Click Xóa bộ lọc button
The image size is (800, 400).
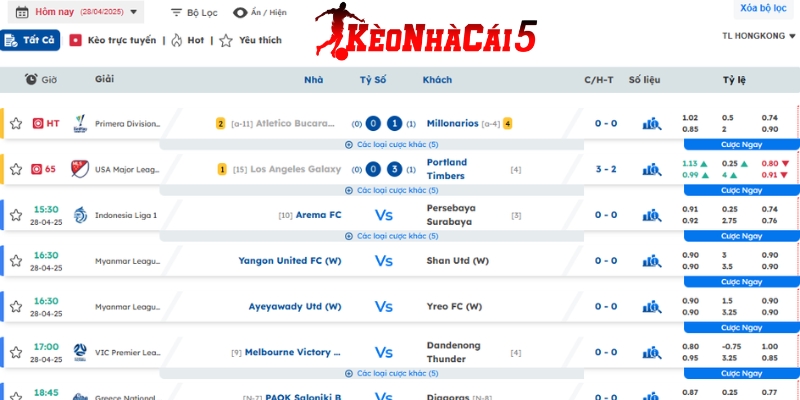[x=762, y=8]
